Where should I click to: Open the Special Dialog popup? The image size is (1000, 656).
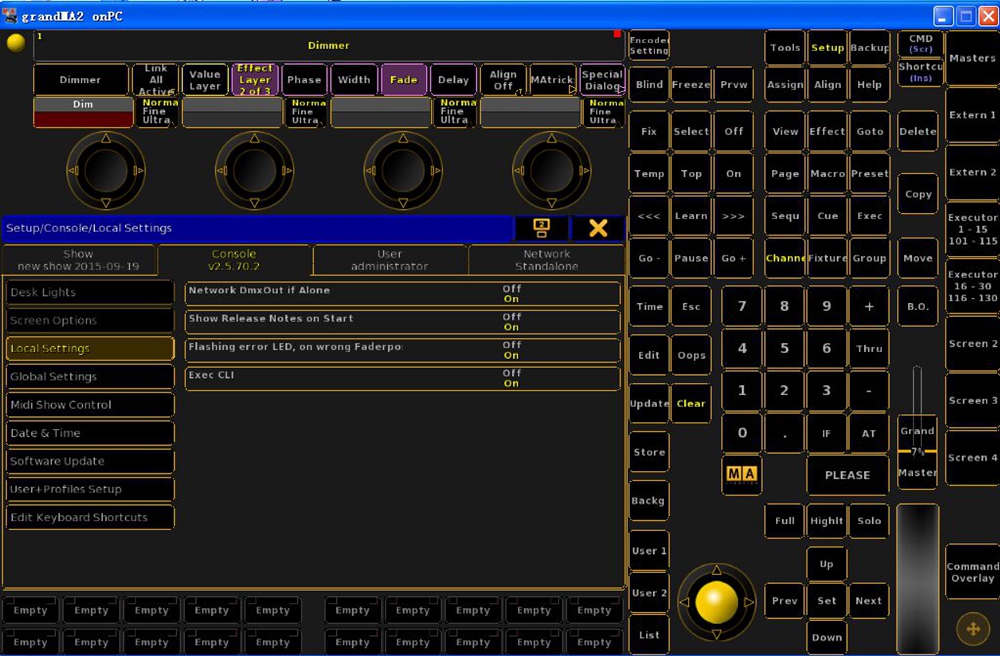pos(602,80)
